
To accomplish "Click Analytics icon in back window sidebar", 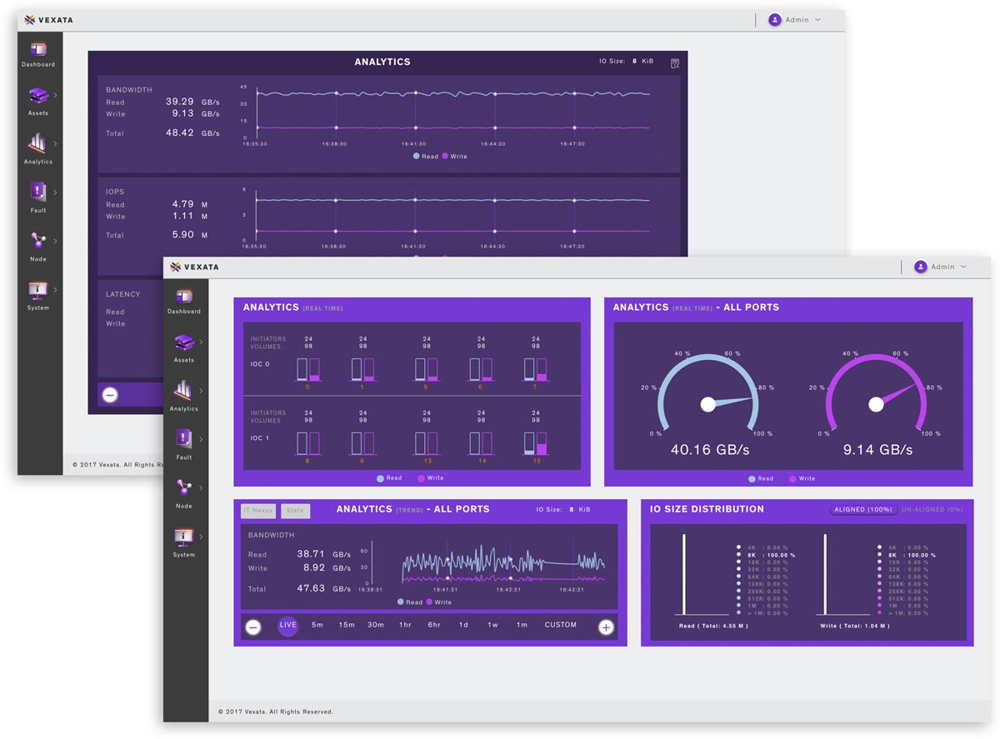I will point(38,147).
